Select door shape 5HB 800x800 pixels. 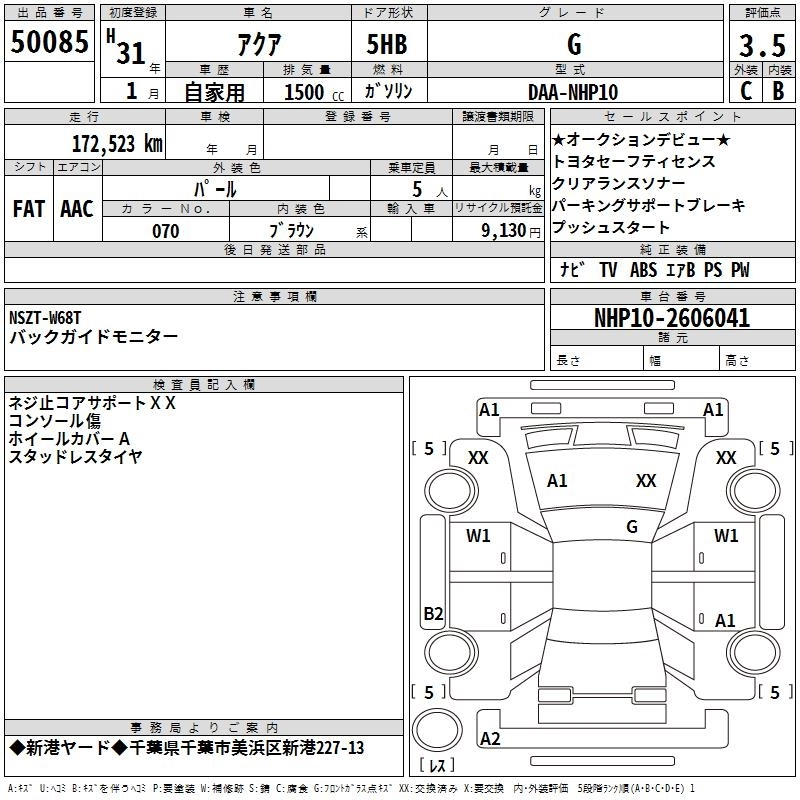(x=387, y=44)
